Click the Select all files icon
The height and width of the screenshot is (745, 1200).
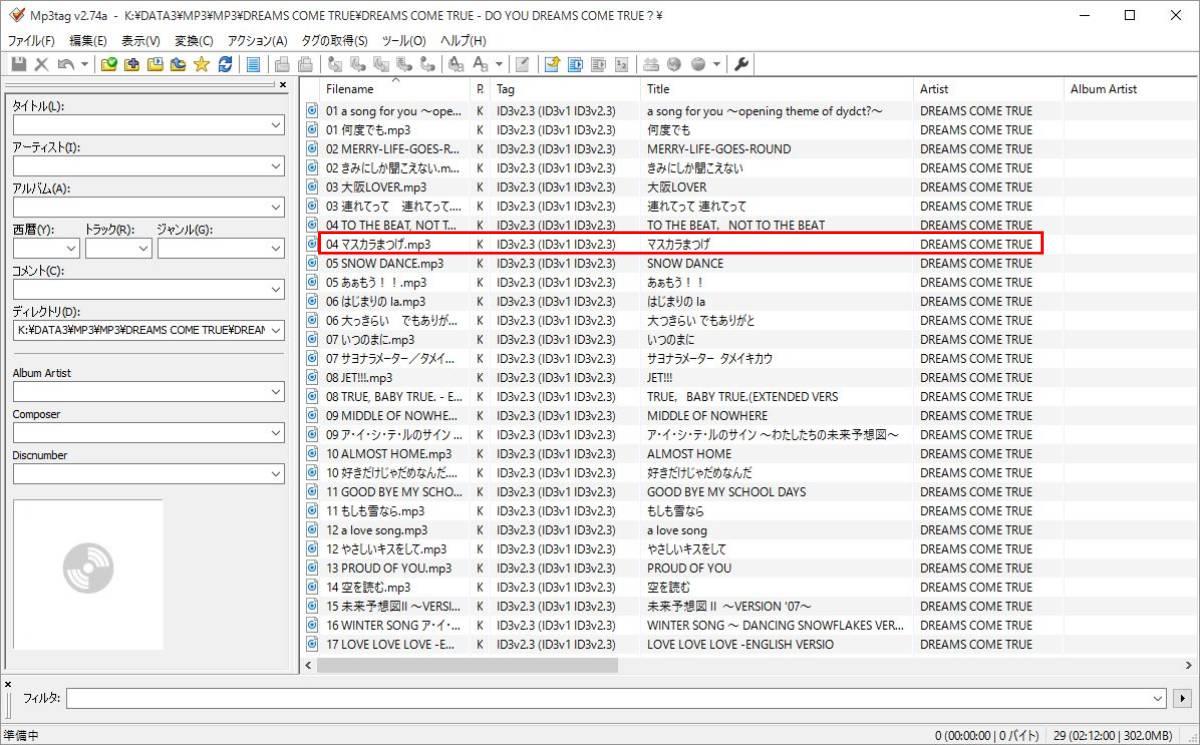[x=253, y=64]
